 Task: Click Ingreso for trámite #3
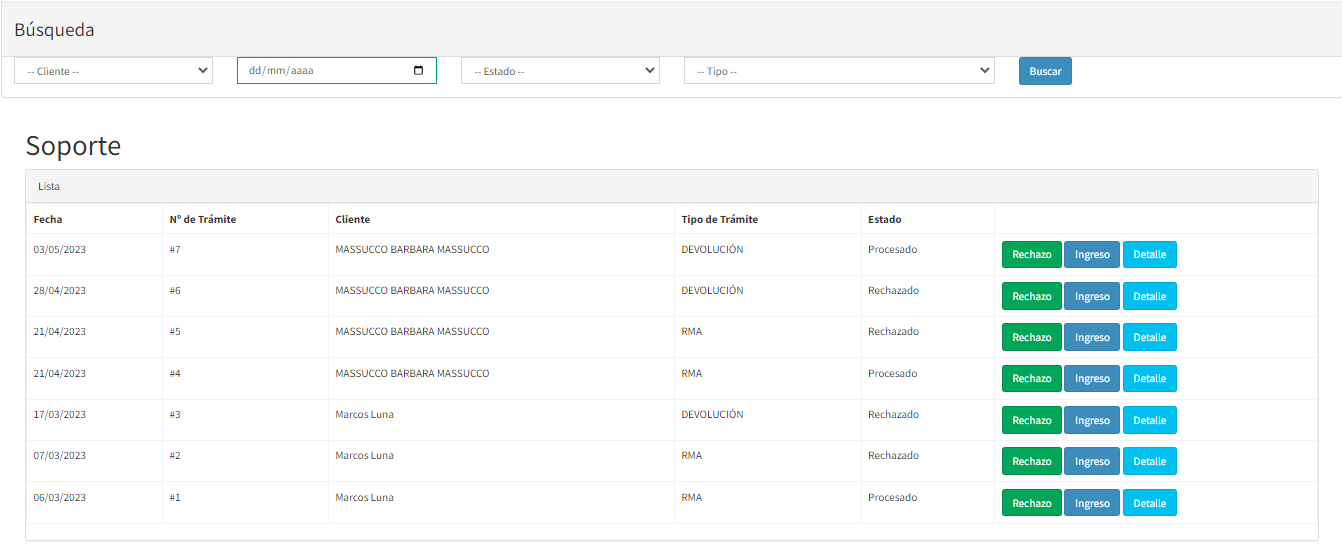[x=1092, y=421]
